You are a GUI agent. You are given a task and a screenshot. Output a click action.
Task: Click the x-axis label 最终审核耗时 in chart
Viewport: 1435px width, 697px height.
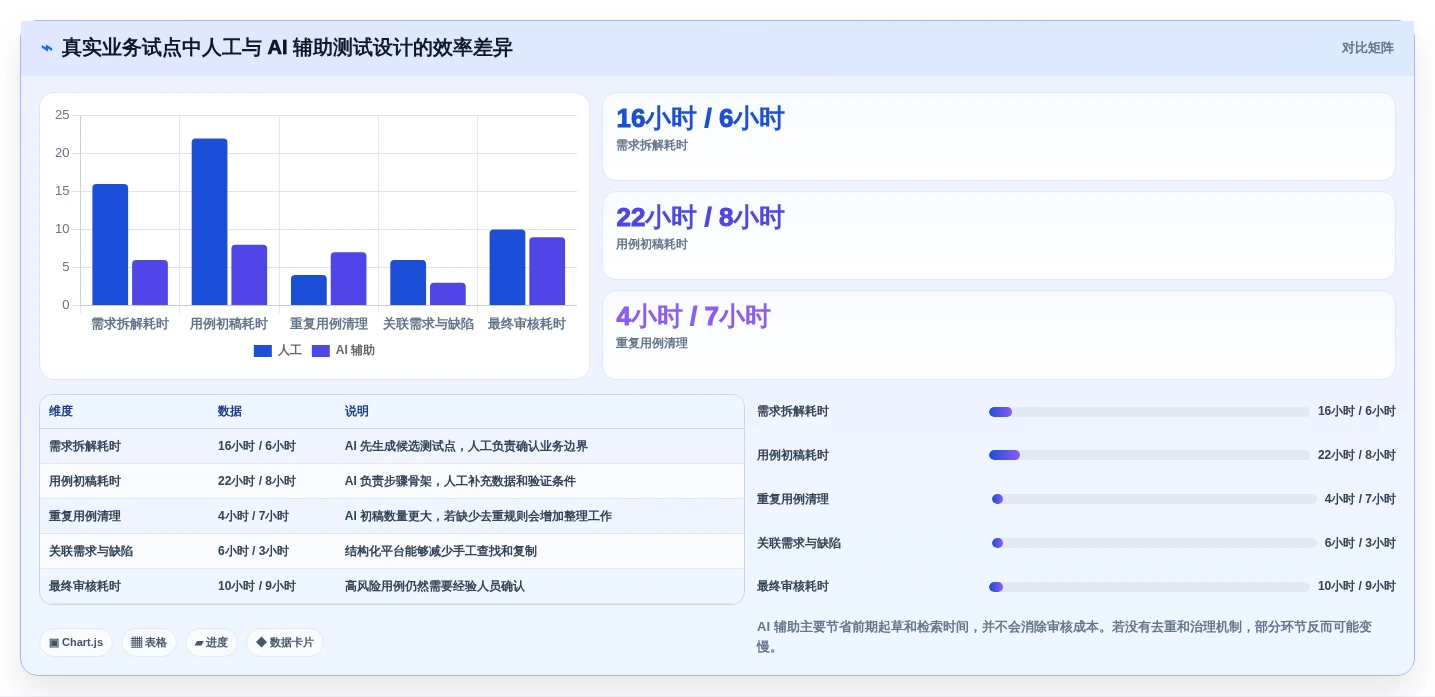click(x=527, y=324)
